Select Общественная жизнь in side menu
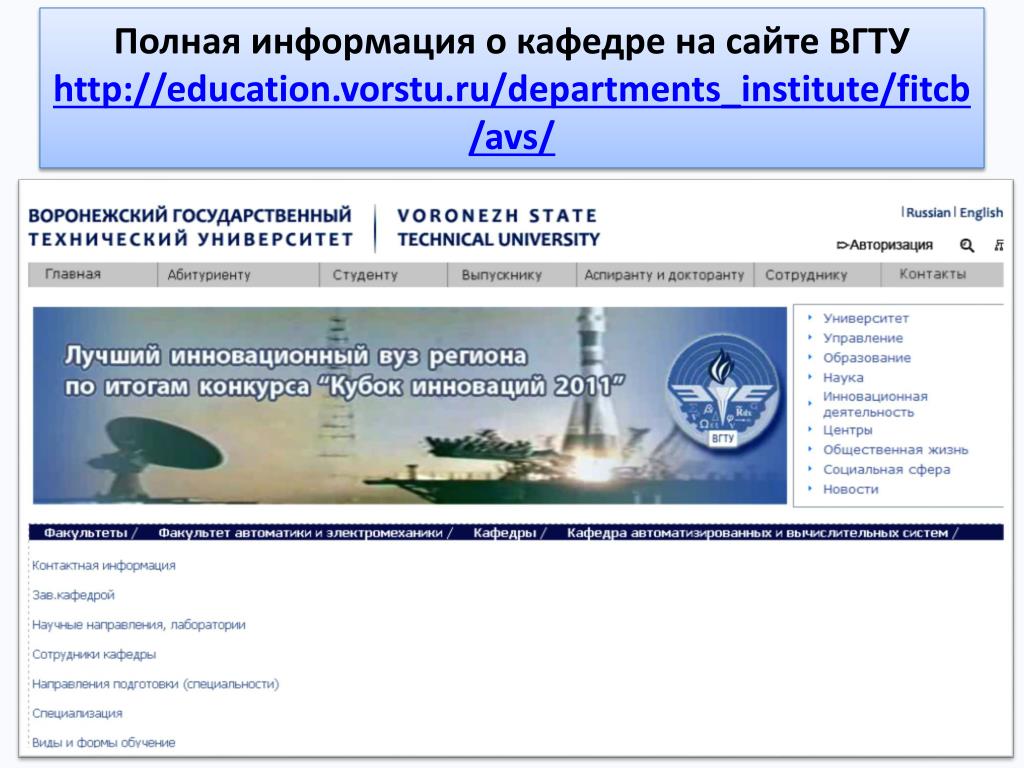Screen dimensions: 1024x768 pos(895,449)
